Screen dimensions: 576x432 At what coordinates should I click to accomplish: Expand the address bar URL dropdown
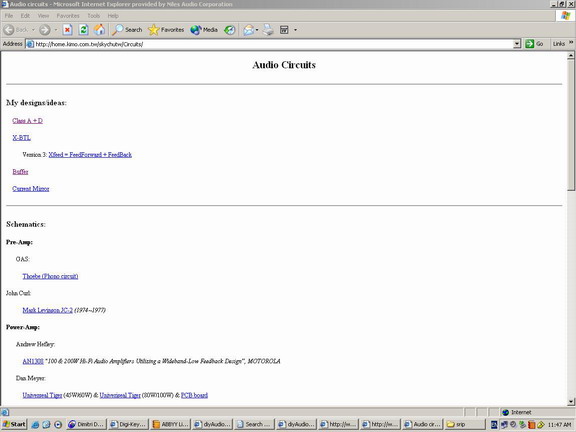coord(517,44)
